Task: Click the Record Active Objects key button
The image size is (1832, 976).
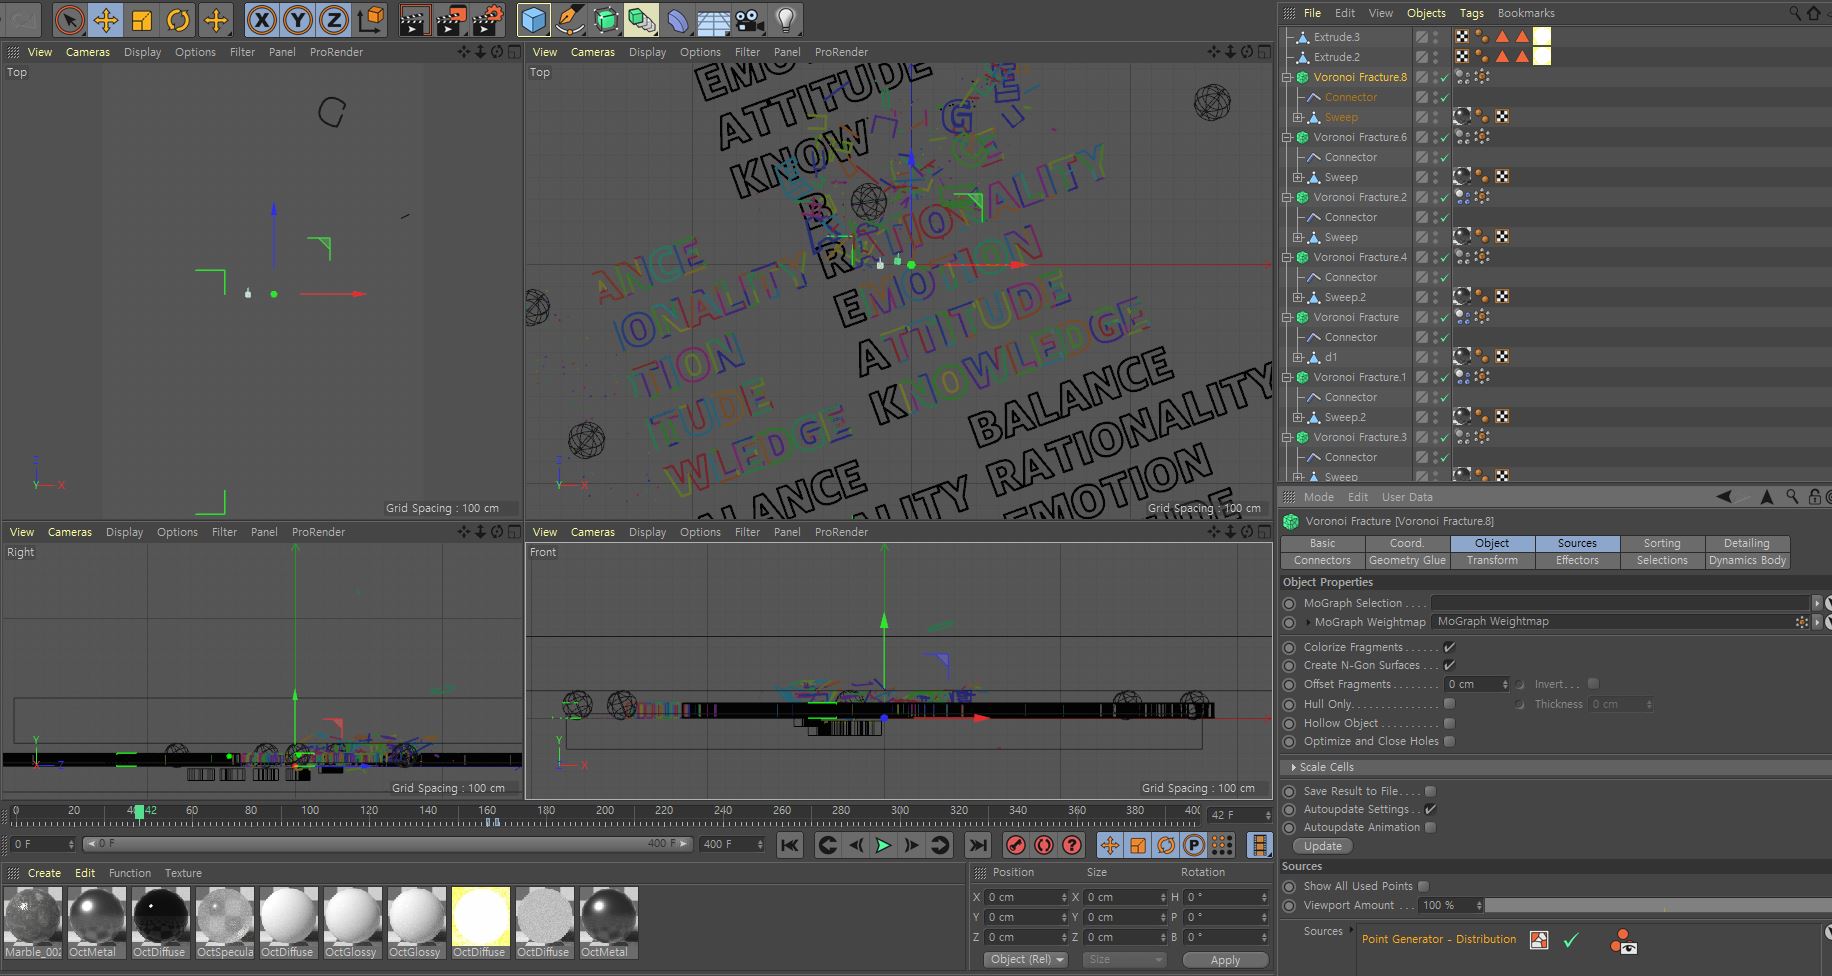Action: [1016, 845]
